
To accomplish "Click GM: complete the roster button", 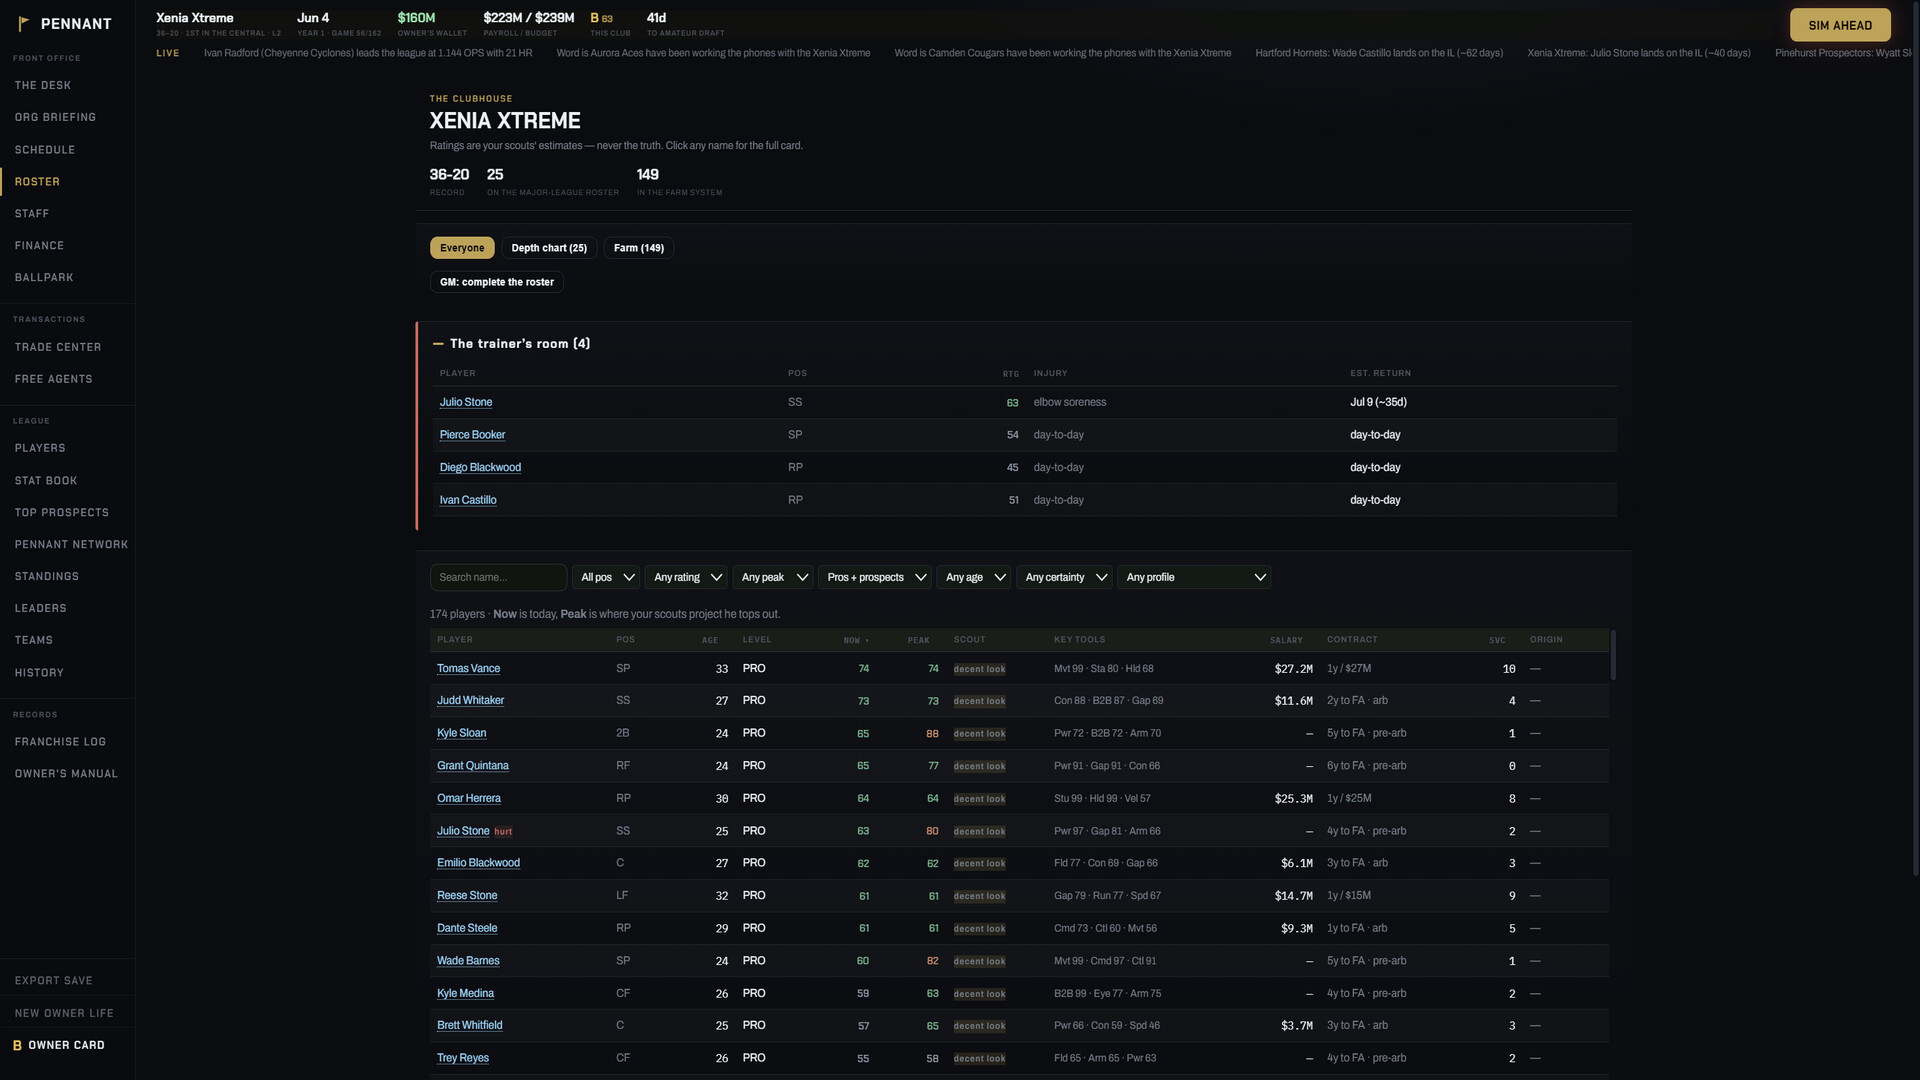I will tap(497, 282).
